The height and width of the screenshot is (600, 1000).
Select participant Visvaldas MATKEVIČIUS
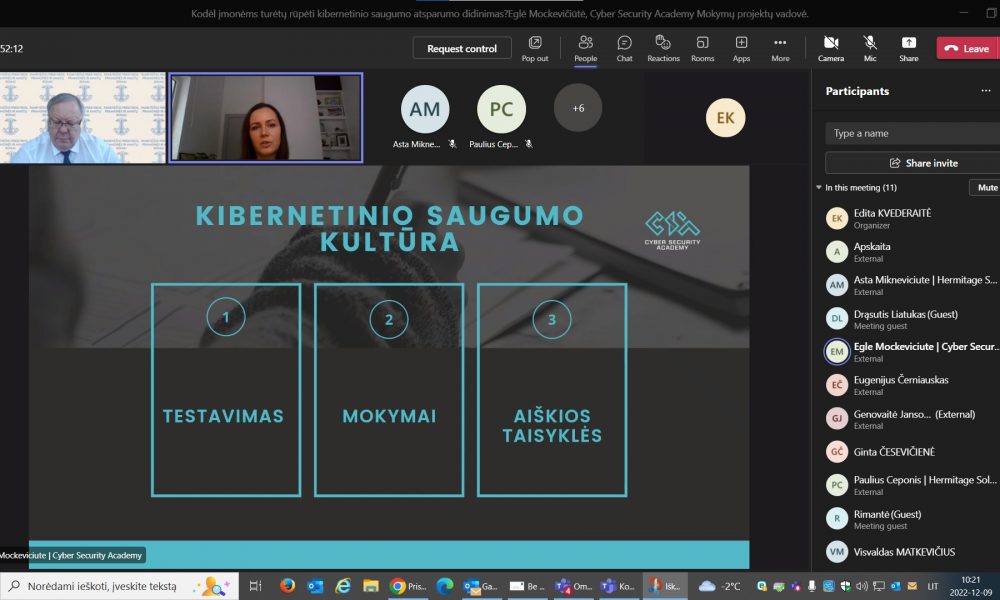[908, 552]
